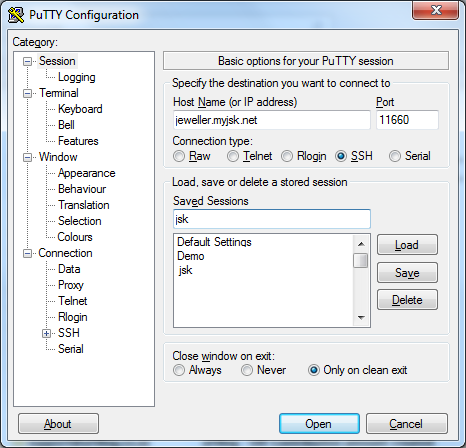
Task: Open the Connection category
Action: pyautogui.click(x=65, y=253)
